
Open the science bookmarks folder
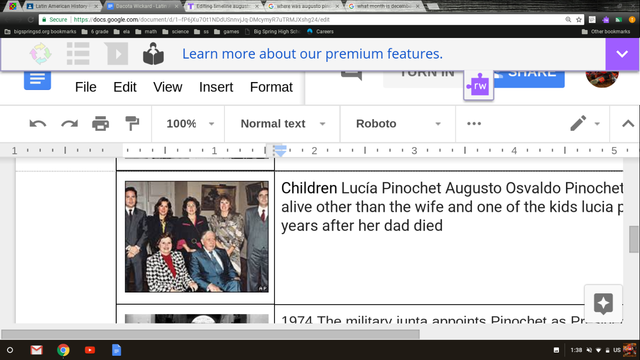pos(176,31)
